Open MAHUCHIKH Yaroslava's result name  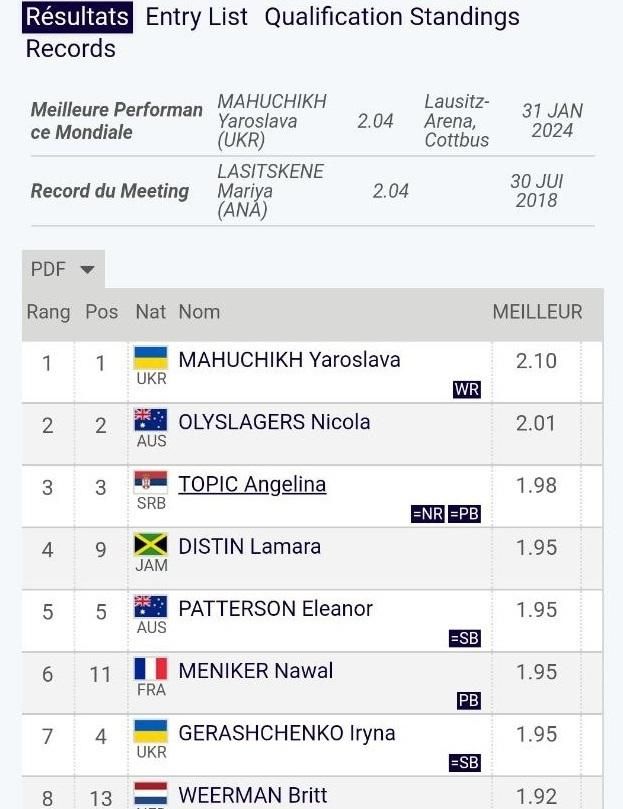tap(289, 360)
